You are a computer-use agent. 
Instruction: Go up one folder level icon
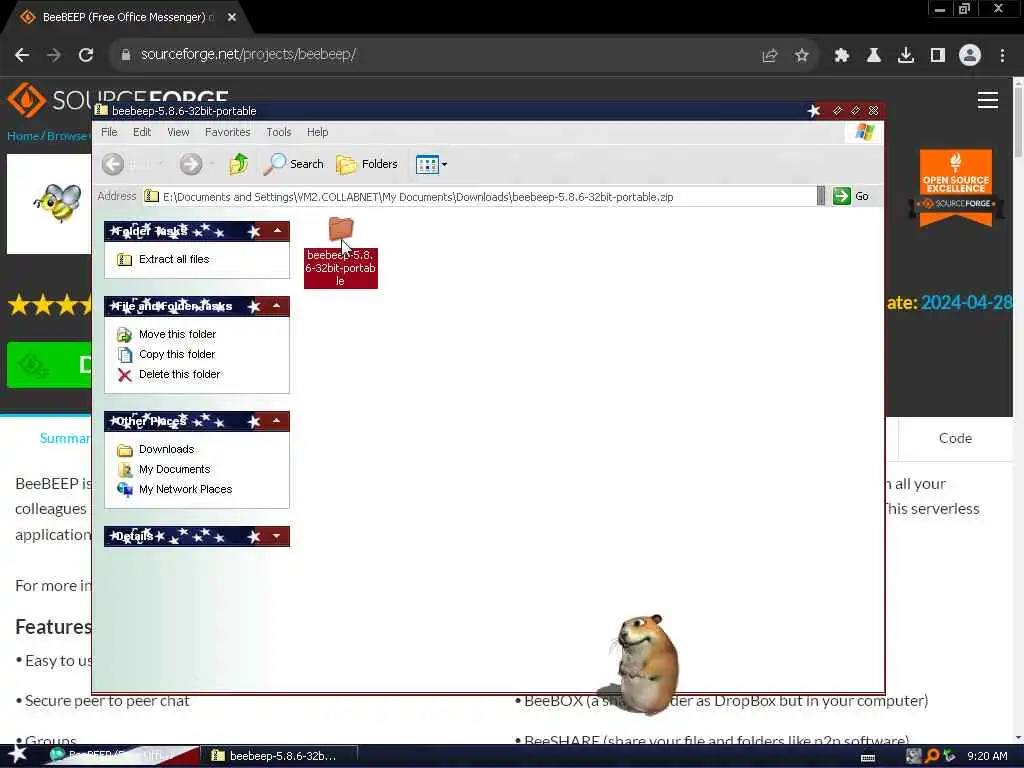238,164
